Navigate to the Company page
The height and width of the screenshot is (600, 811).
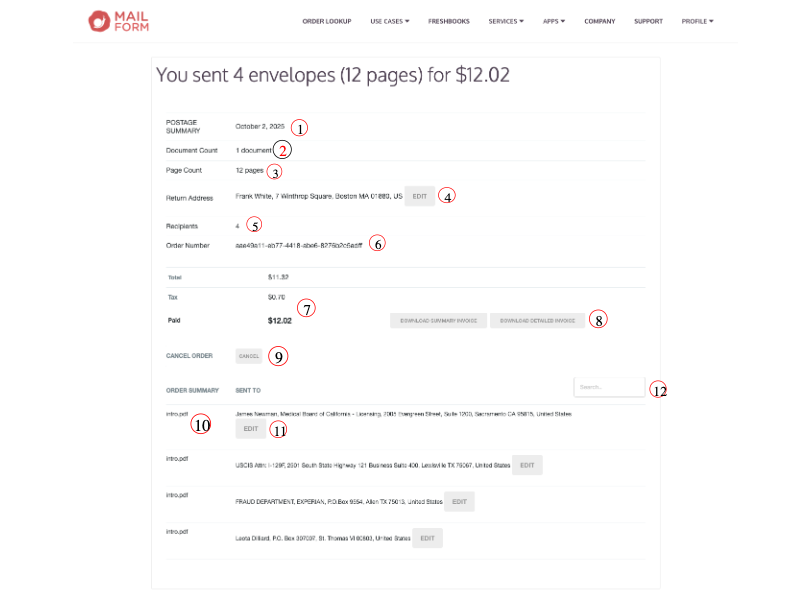pos(599,21)
